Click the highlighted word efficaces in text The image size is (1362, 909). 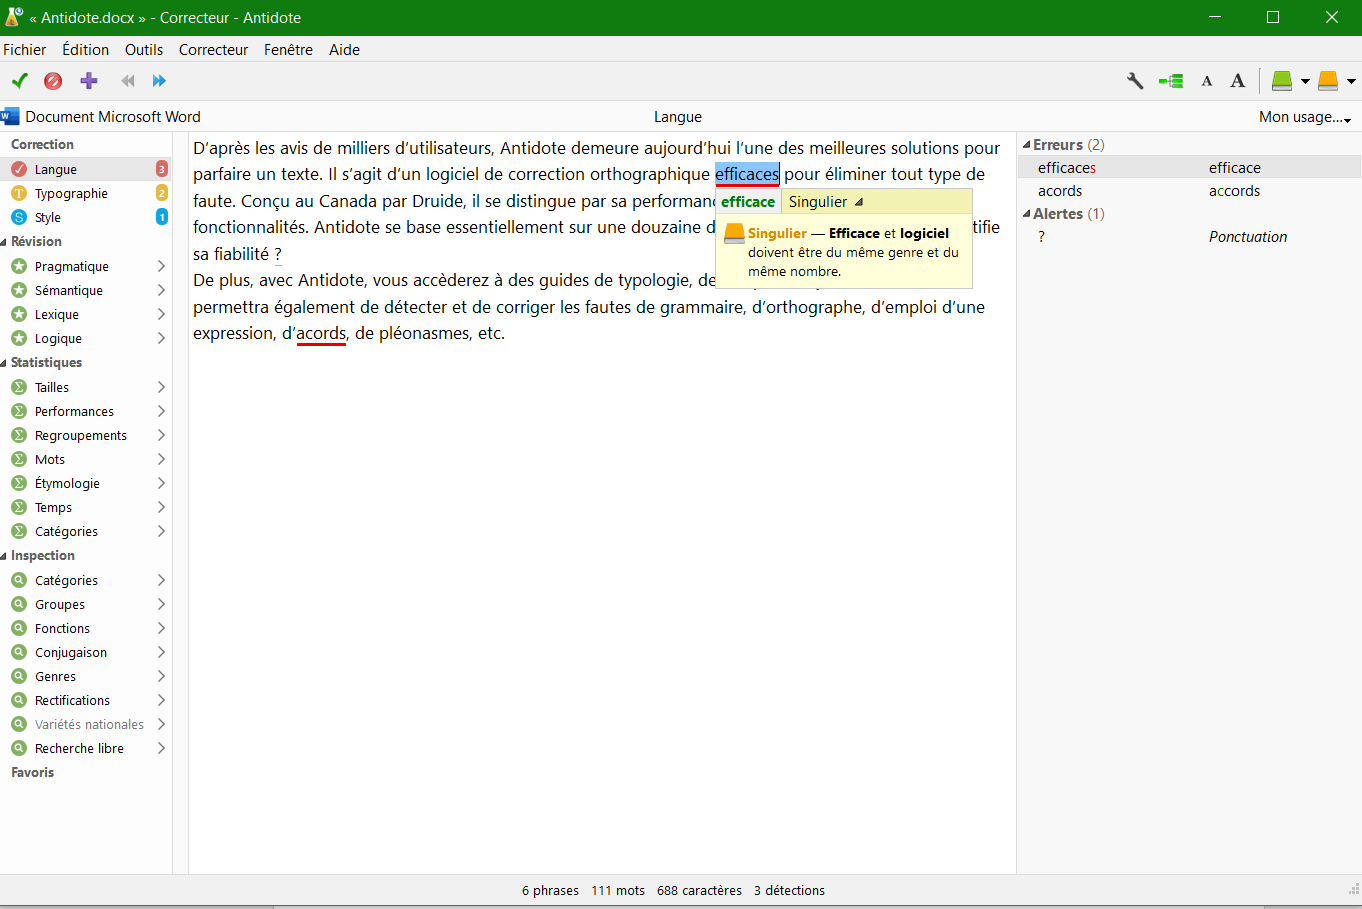click(747, 175)
